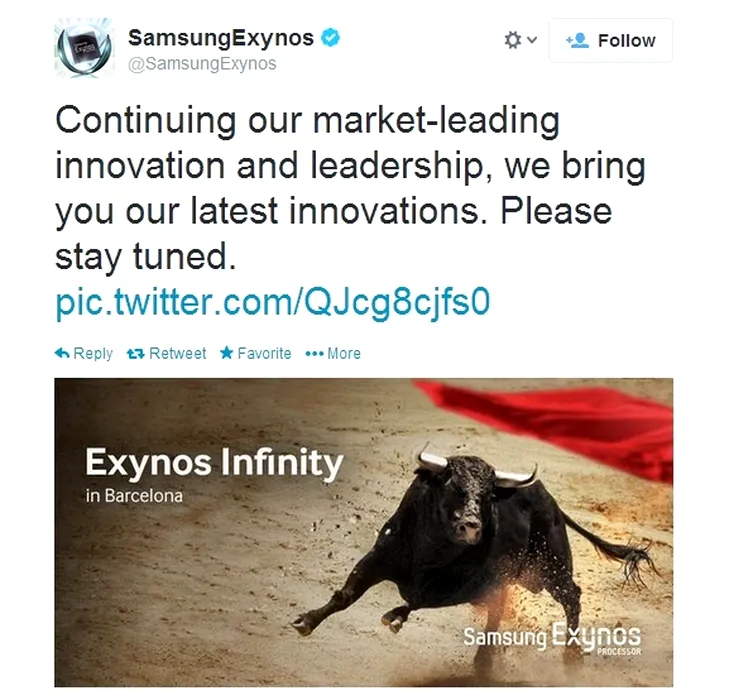This screenshot has height=700, width=729.
Task: Click the add-person icon on Follow
Action: click(577, 40)
